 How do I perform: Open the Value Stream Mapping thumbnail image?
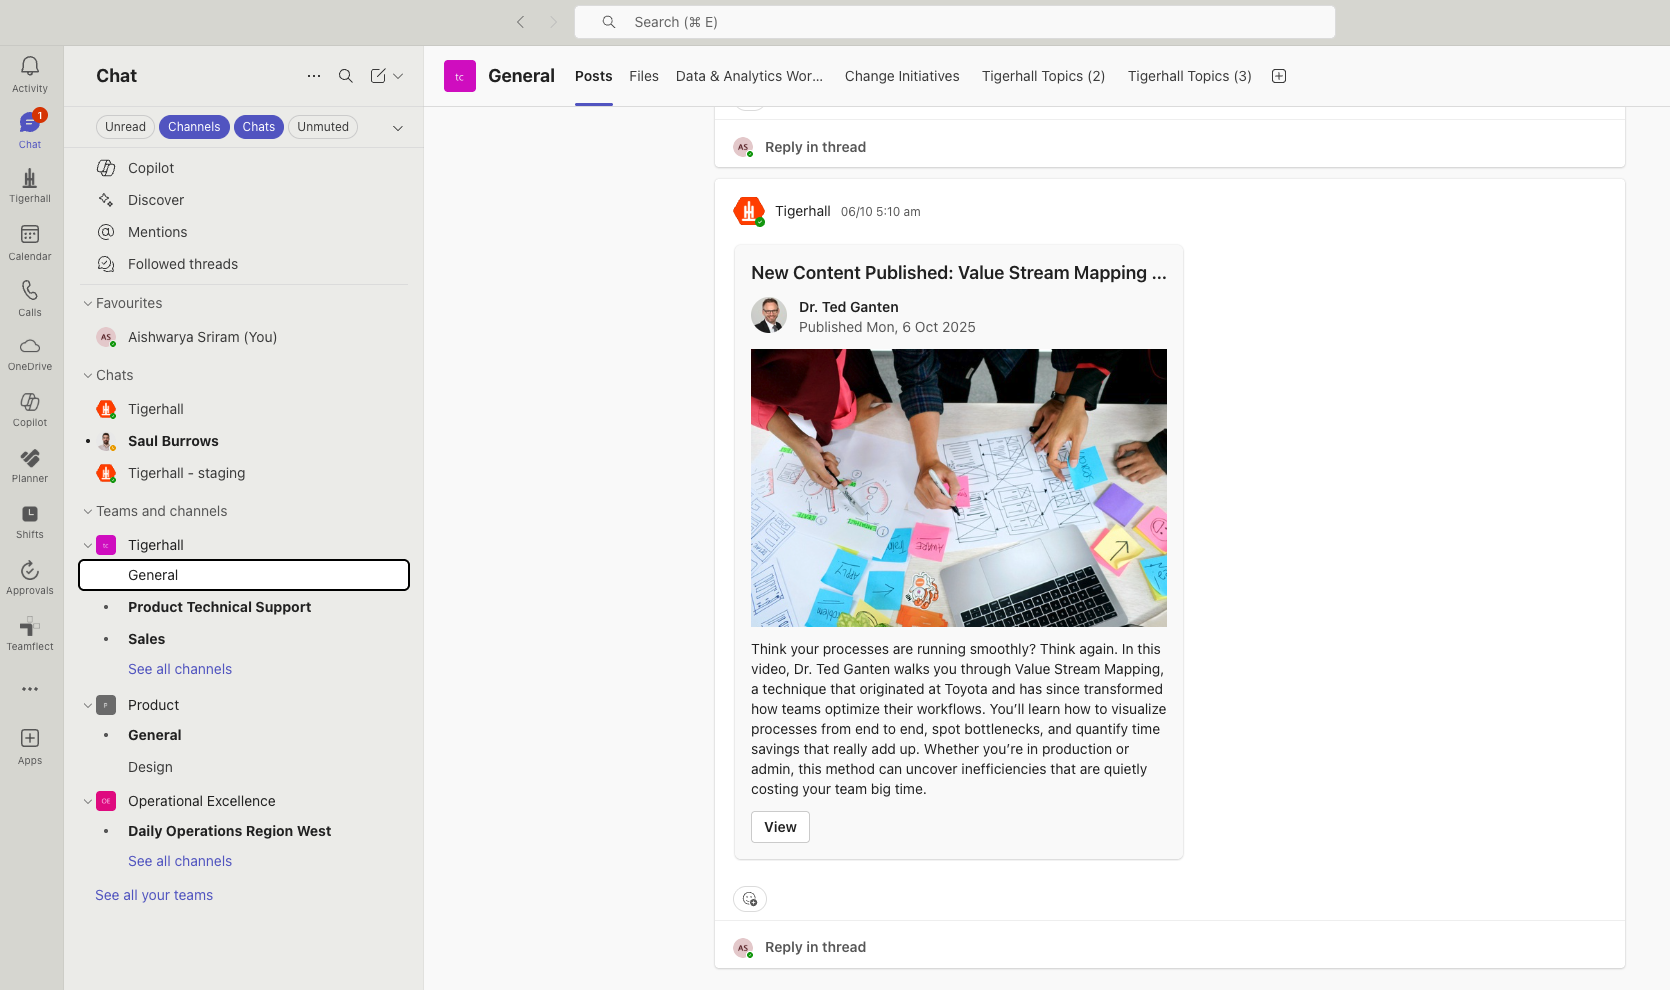959,488
